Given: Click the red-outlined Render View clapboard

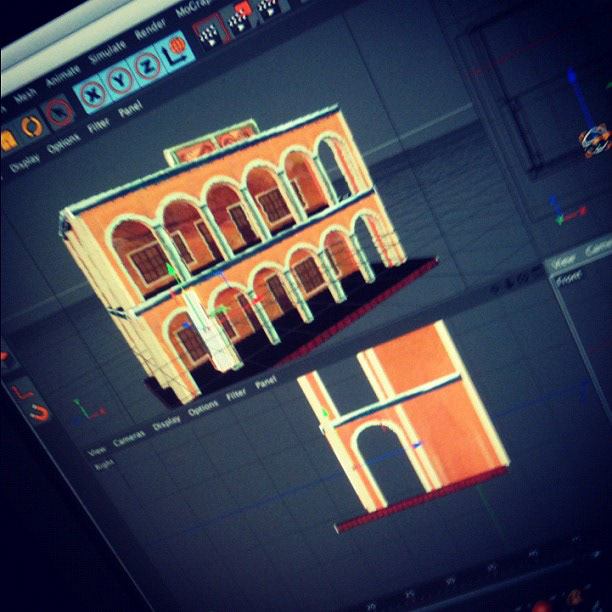Looking at the screenshot, I should 211,32.
